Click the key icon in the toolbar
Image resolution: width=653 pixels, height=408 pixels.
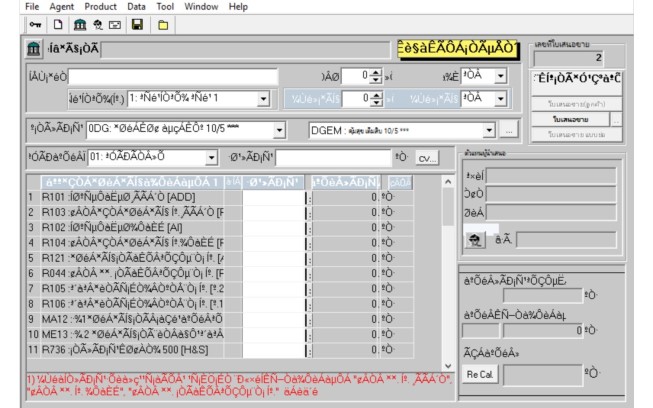click(x=35, y=25)
